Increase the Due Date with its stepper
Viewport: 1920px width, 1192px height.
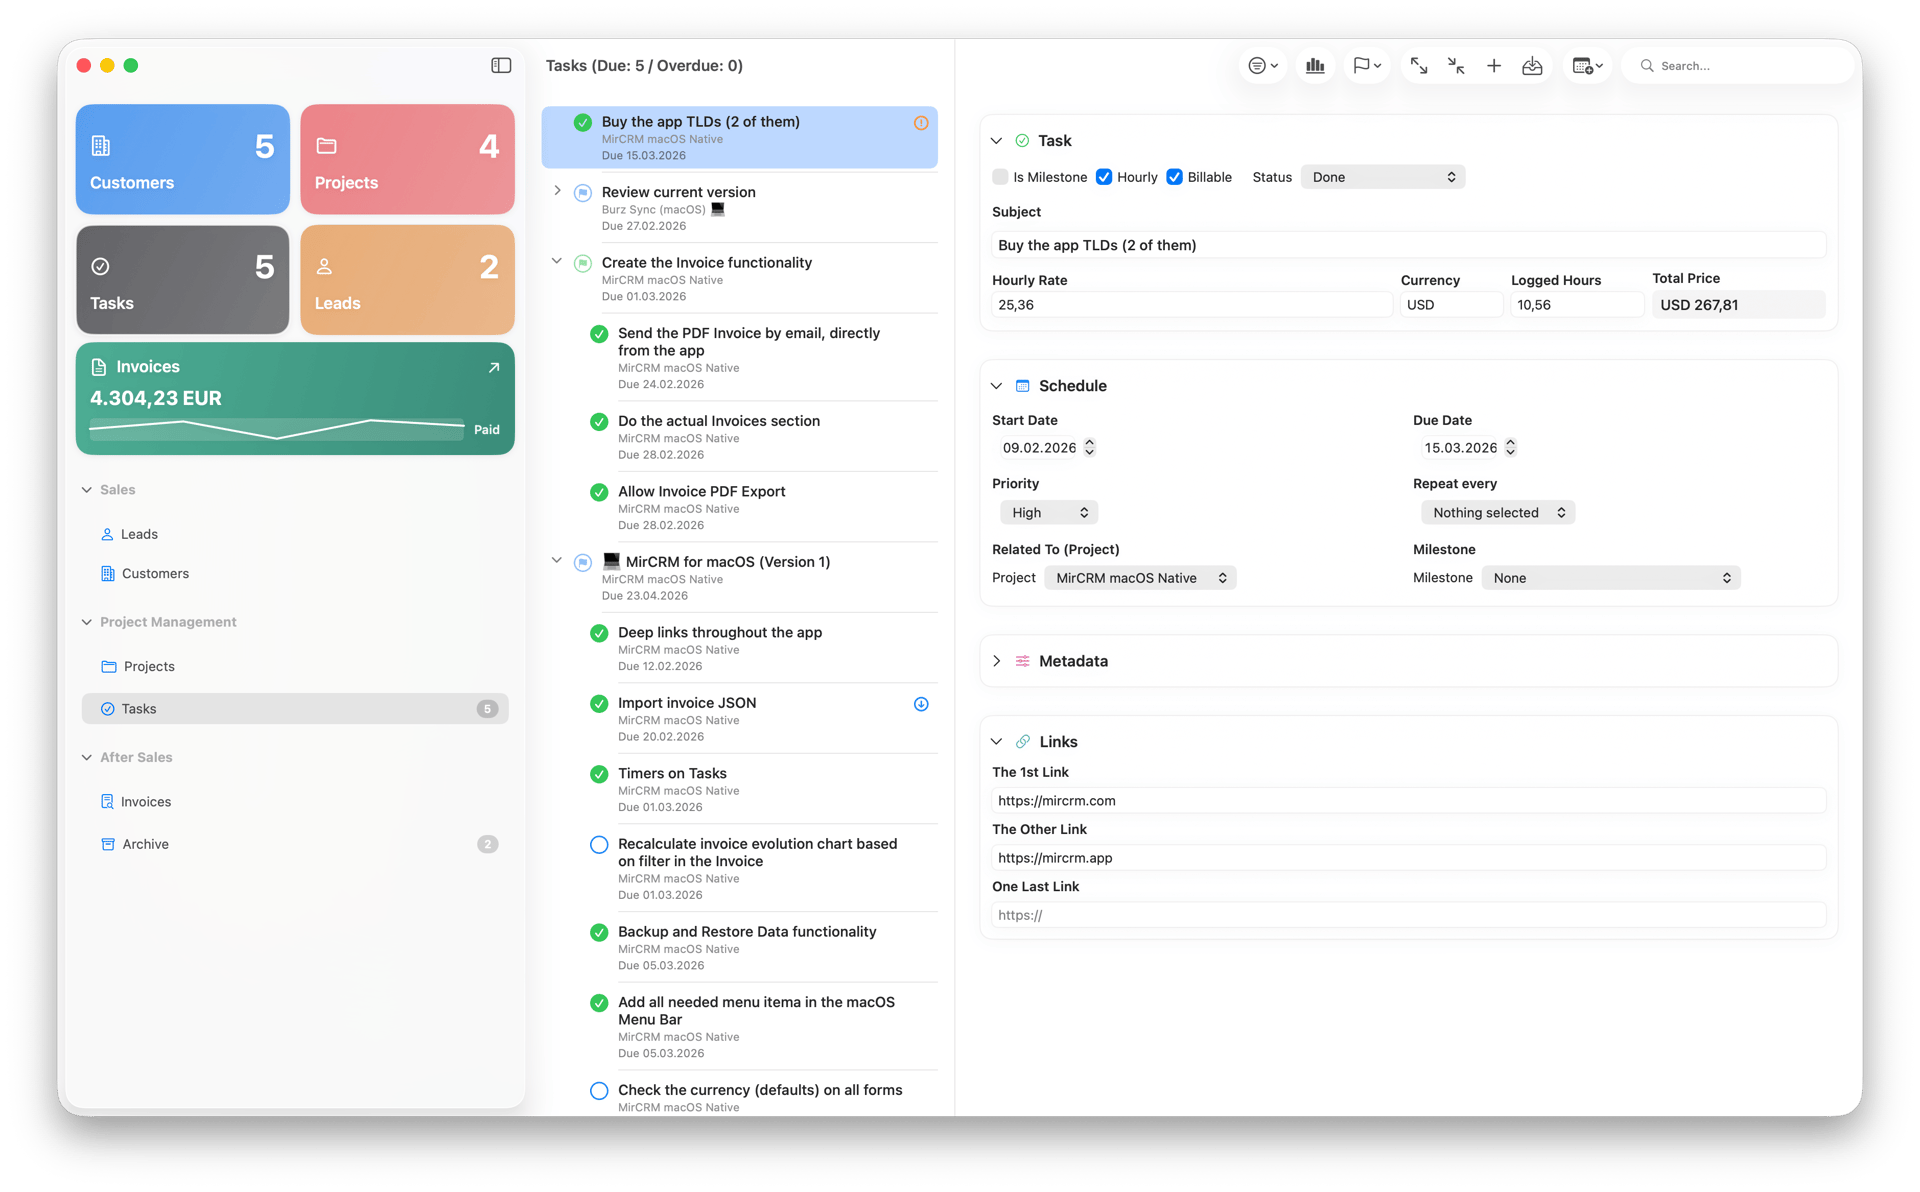pyautogui.click(x=1511, y=443)
